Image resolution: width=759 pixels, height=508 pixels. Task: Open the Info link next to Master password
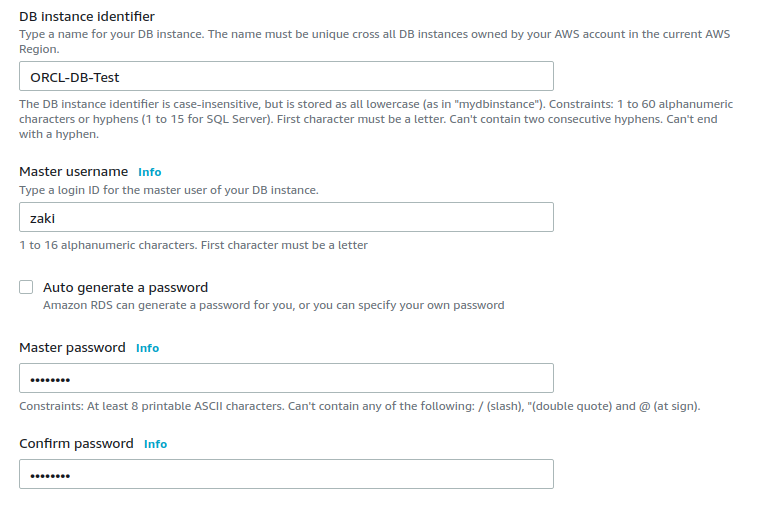tap(147, 348)
